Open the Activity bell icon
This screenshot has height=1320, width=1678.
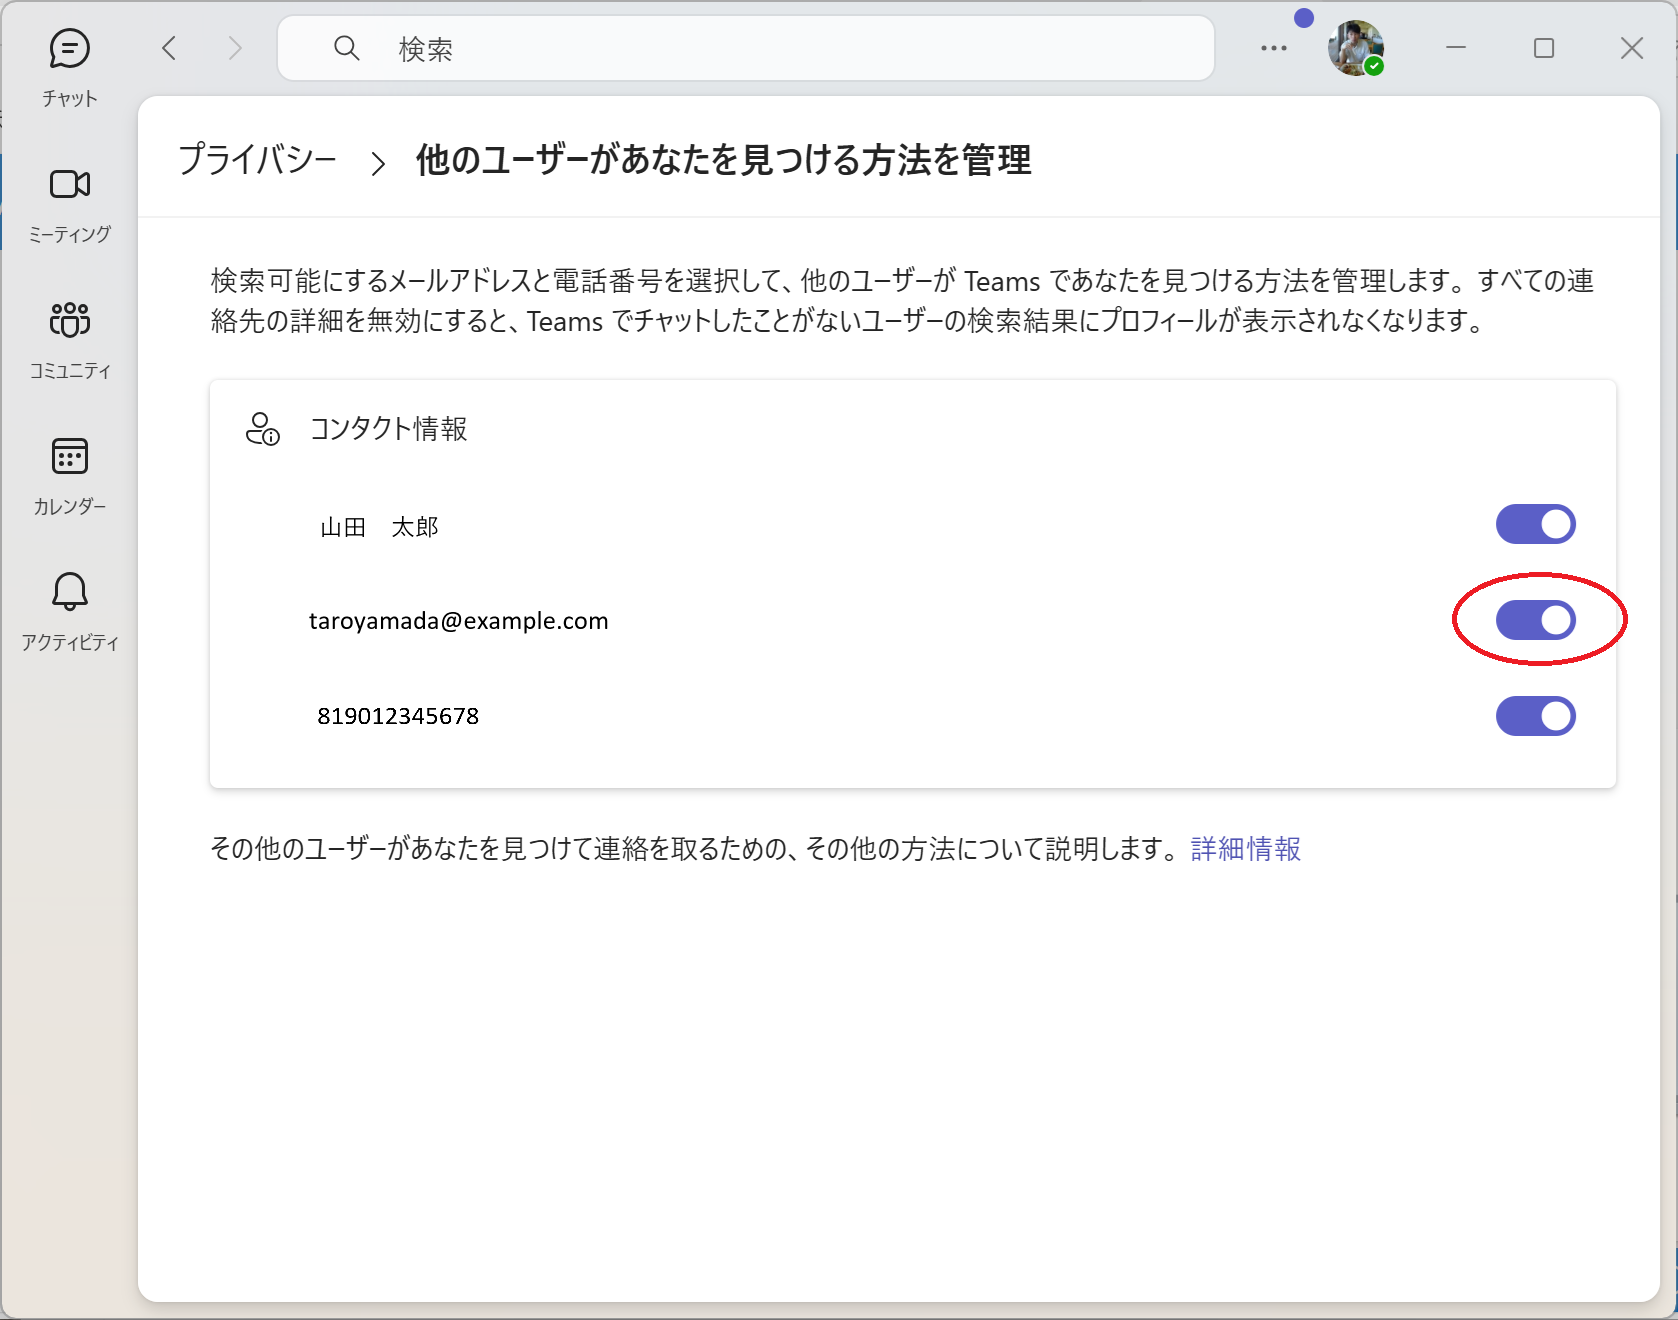[69, 592]
